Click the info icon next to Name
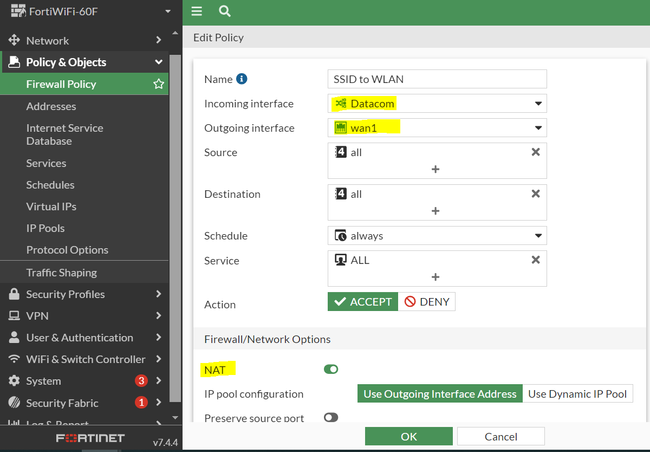This screenshot has width=650, height=452. click(242, 79)
